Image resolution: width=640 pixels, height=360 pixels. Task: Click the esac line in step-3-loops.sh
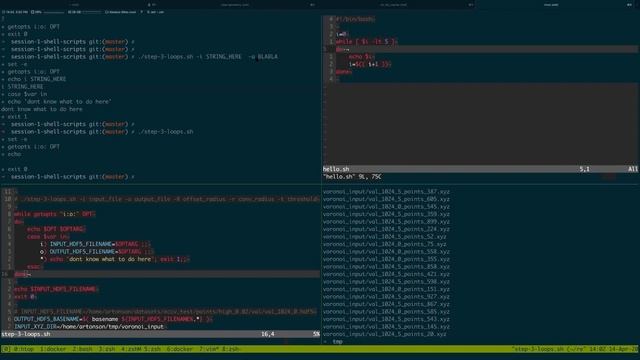(35, 267)
